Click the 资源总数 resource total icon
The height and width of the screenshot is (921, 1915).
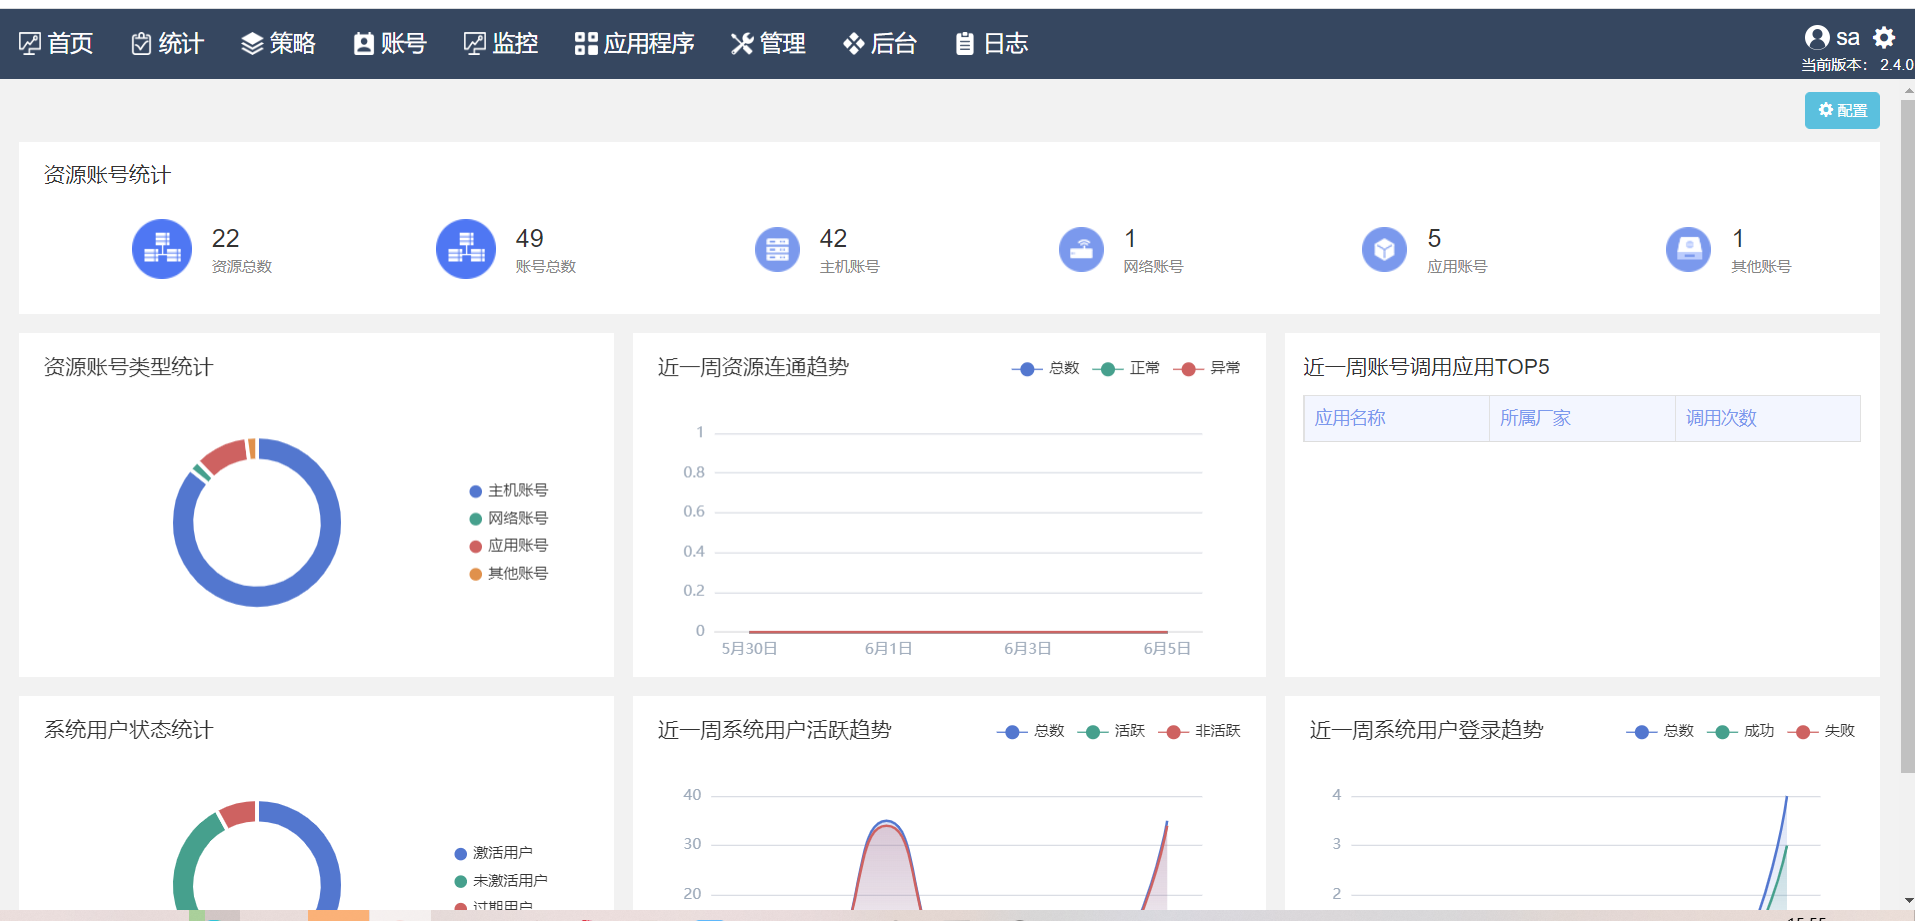click(162, 249)
